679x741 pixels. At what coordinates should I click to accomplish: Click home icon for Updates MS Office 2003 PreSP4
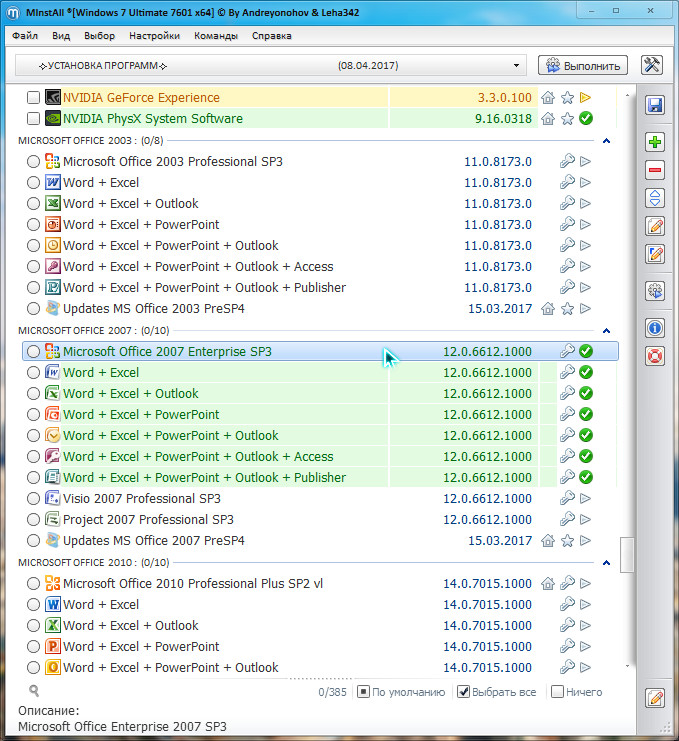(x=548, y=309)
